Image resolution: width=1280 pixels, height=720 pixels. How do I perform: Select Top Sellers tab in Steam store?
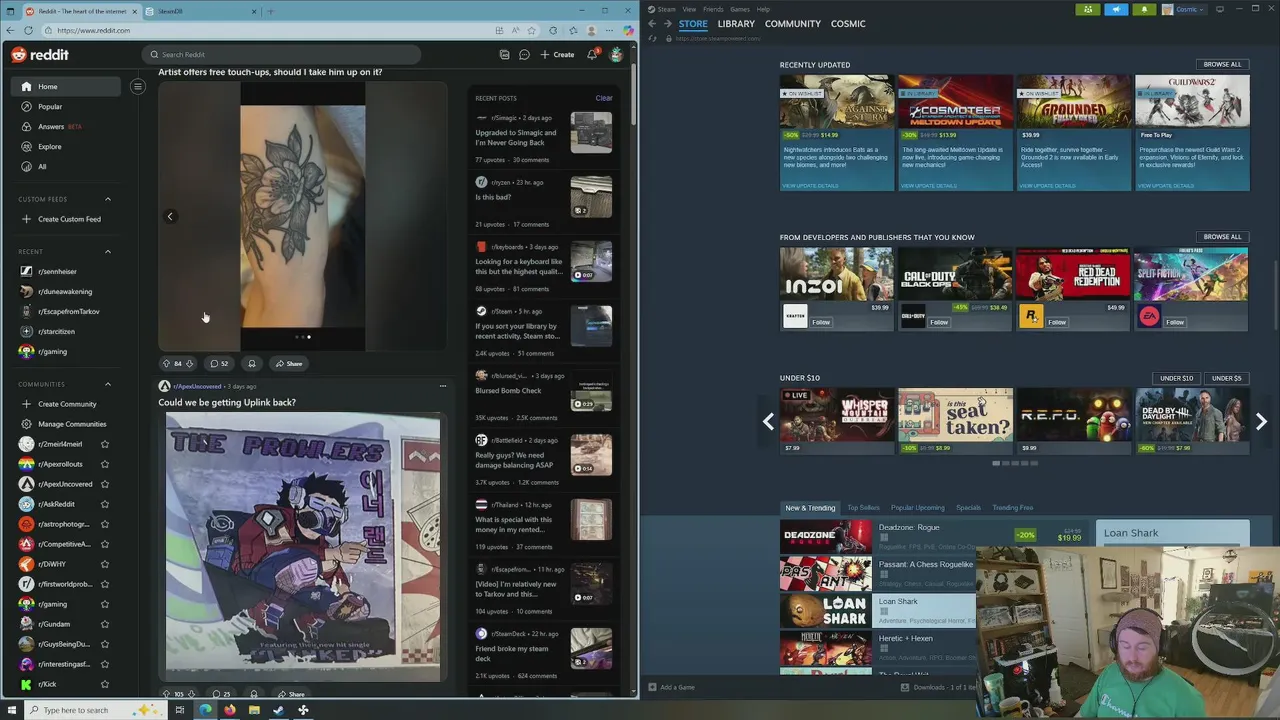863,508
